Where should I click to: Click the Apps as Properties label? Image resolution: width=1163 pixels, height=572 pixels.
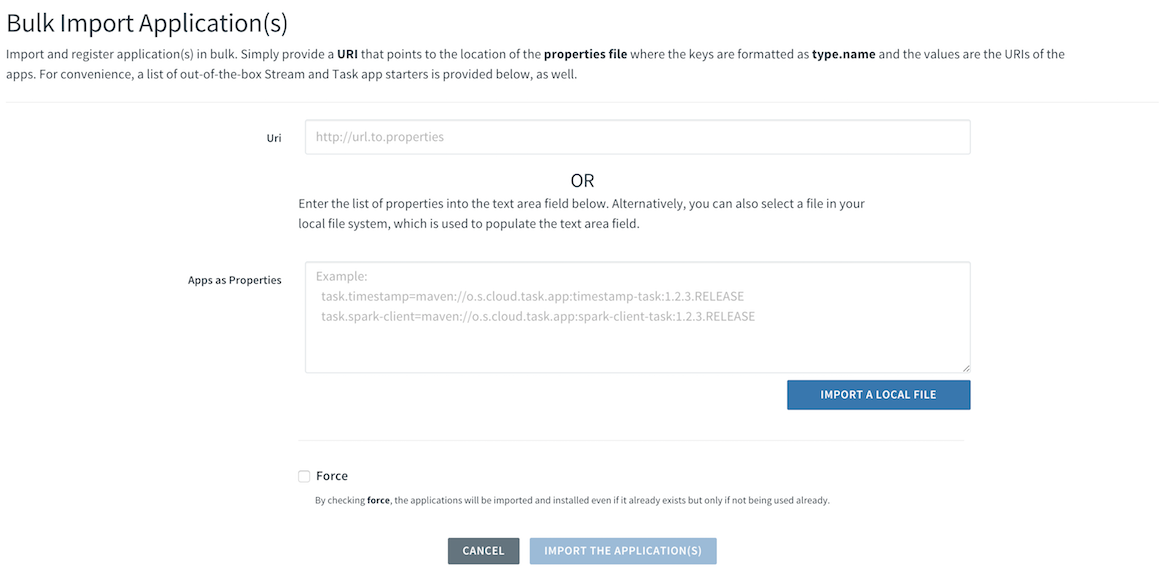click(235, 280)
